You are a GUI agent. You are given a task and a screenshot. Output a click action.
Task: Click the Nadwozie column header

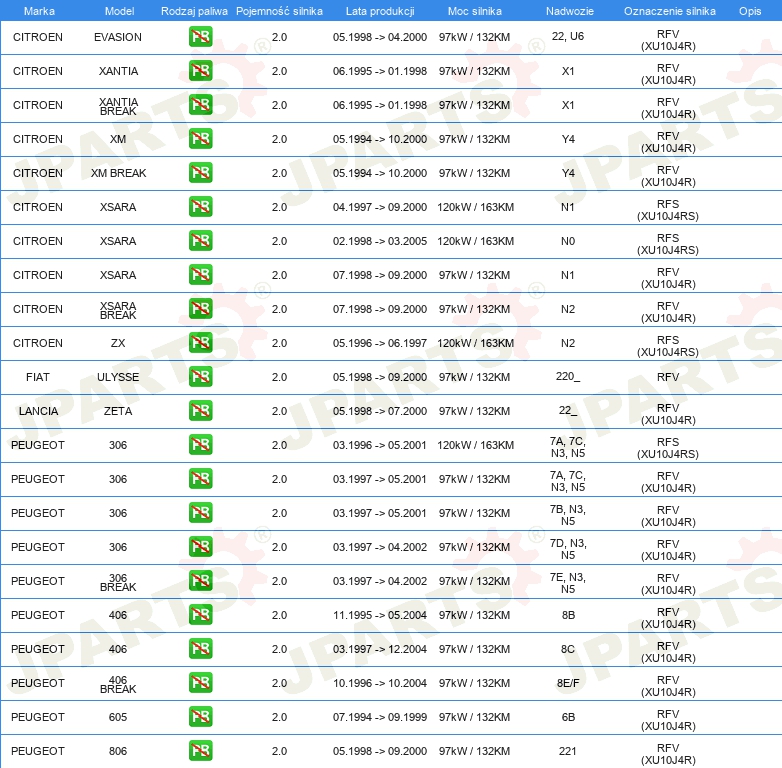tap(570, 11)
